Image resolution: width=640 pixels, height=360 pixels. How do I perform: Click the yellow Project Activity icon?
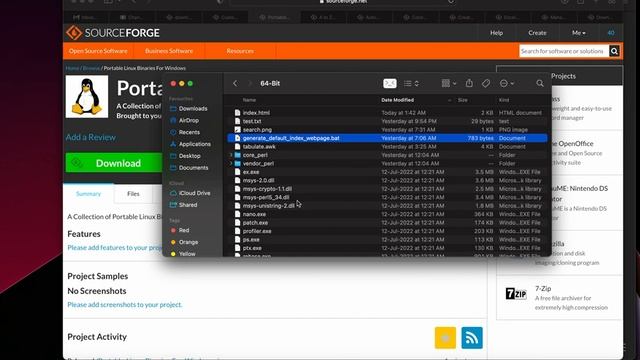445,338
